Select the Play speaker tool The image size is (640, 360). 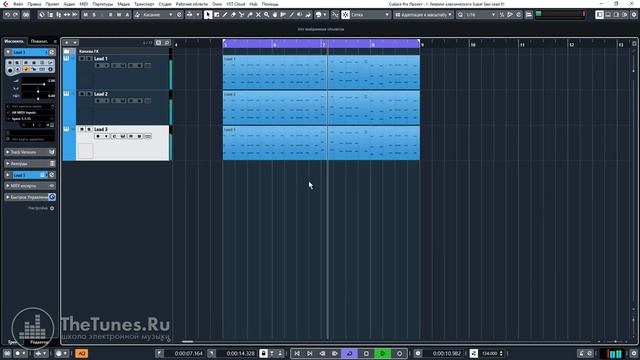tap(300, 15)
